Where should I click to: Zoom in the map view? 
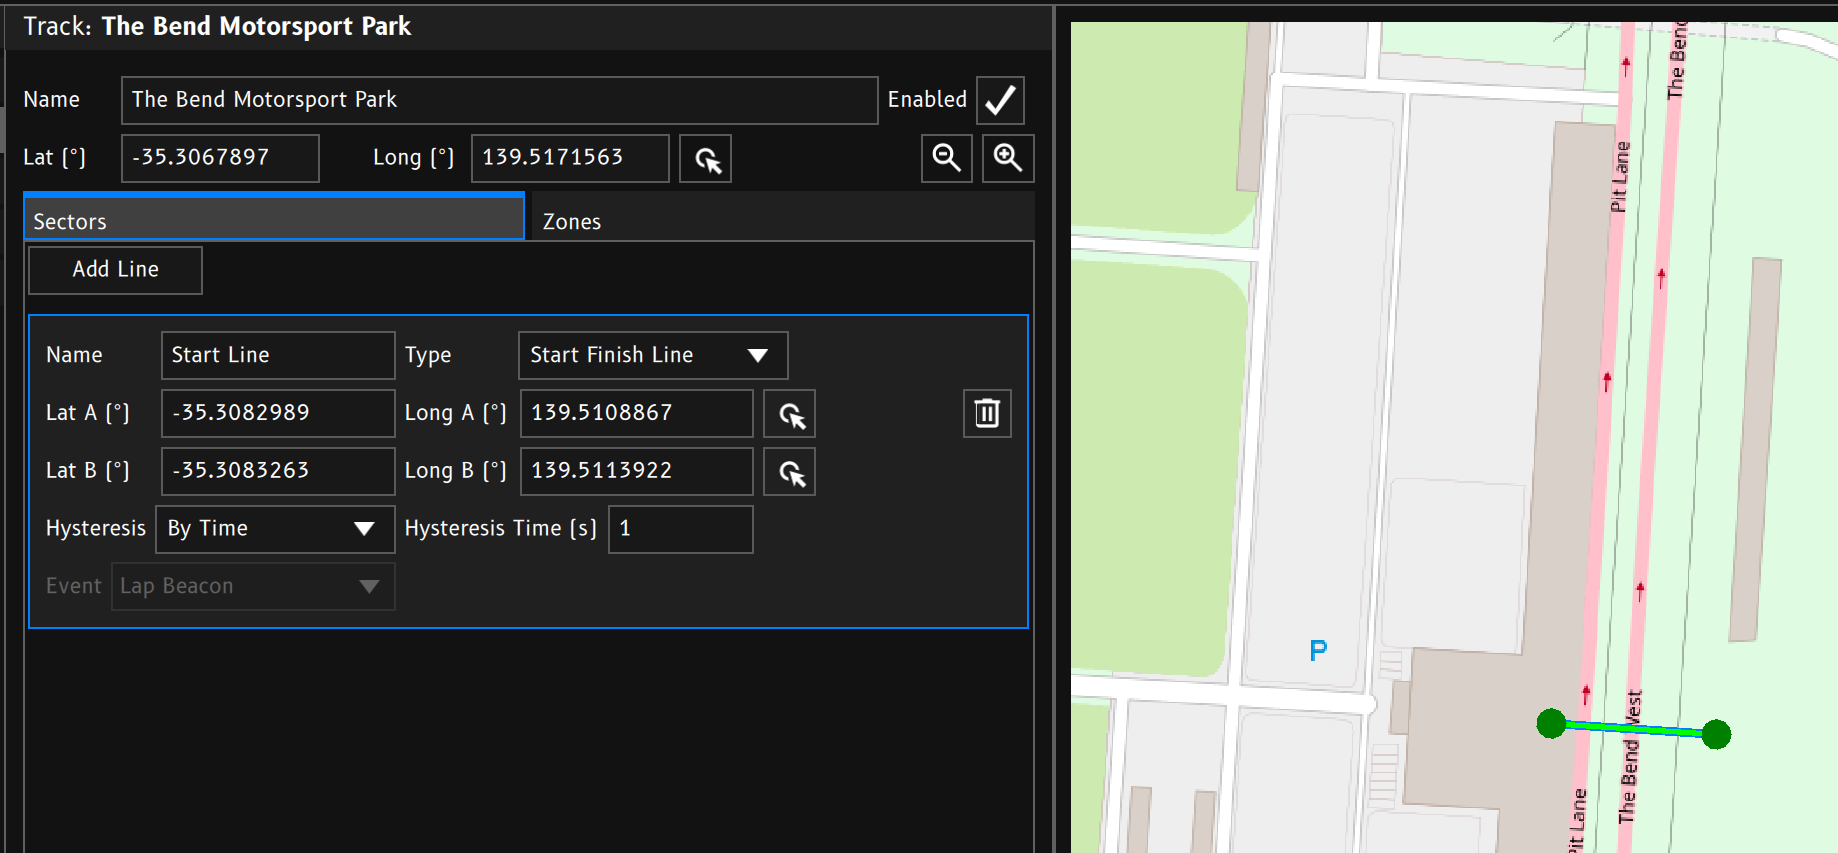pyautogui.click(x=1007, y=158)
